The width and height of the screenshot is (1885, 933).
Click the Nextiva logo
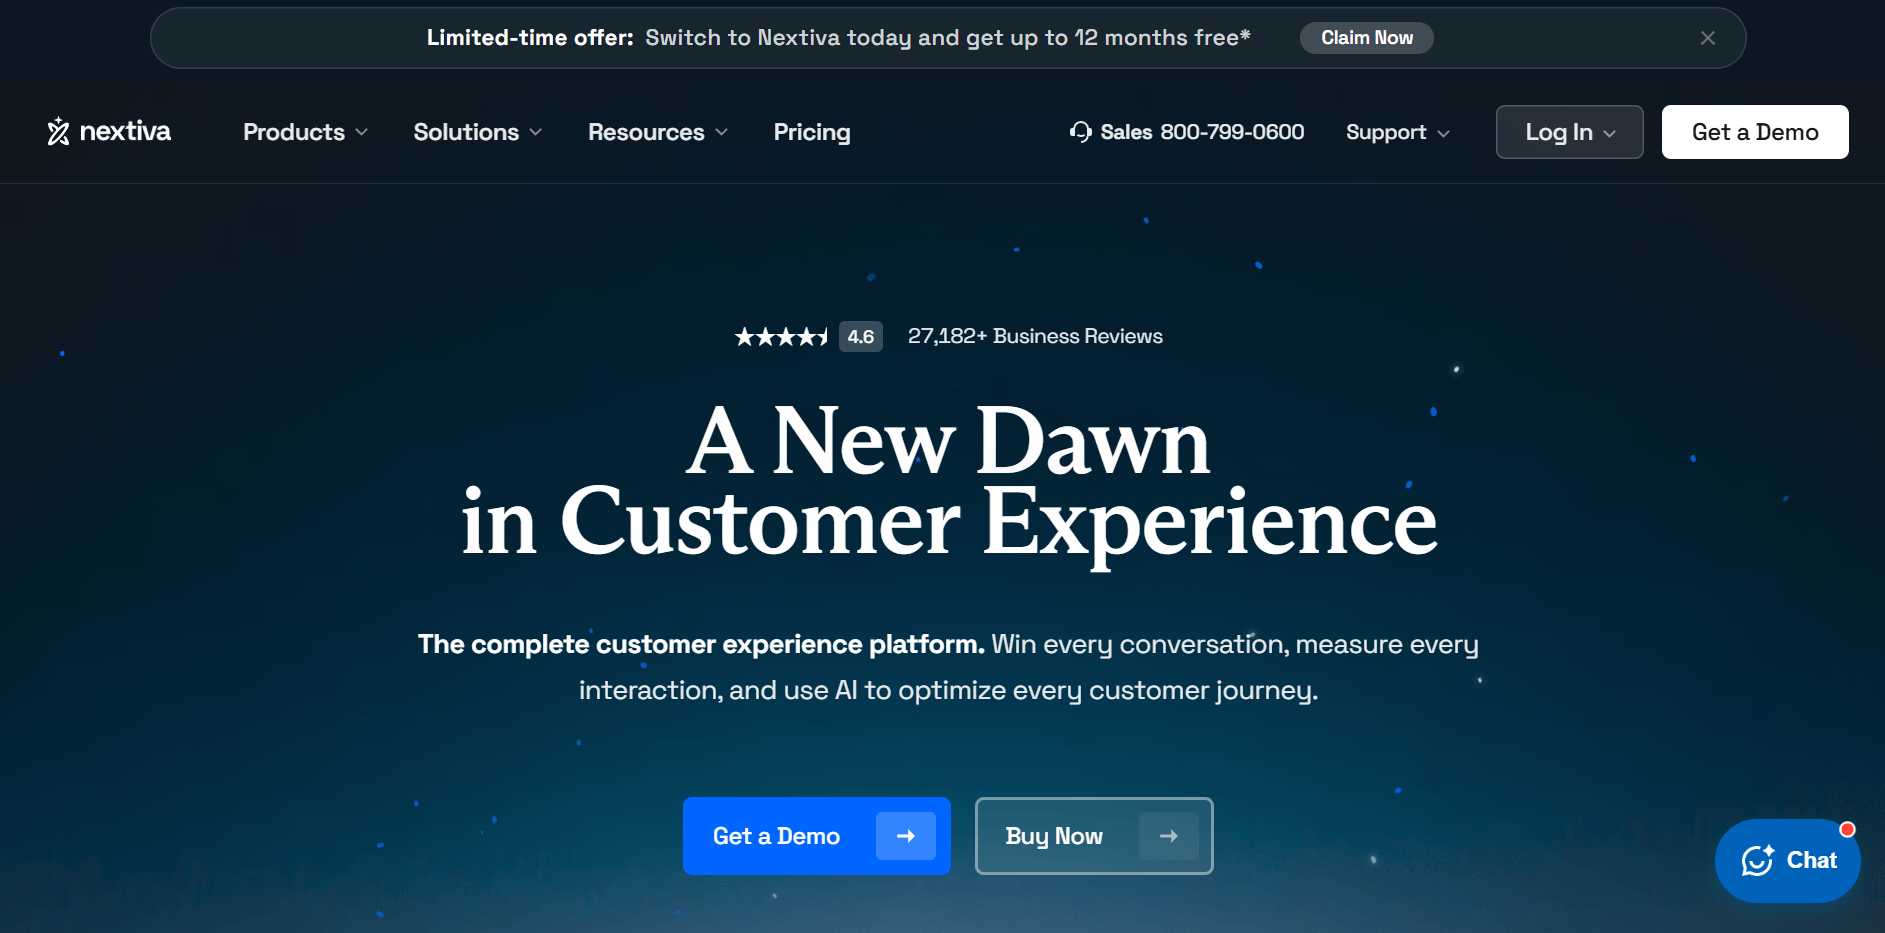click(x=109, y=131)
